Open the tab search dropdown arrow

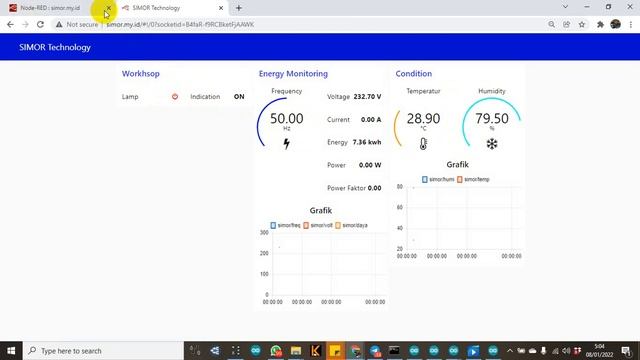(565, 7)
